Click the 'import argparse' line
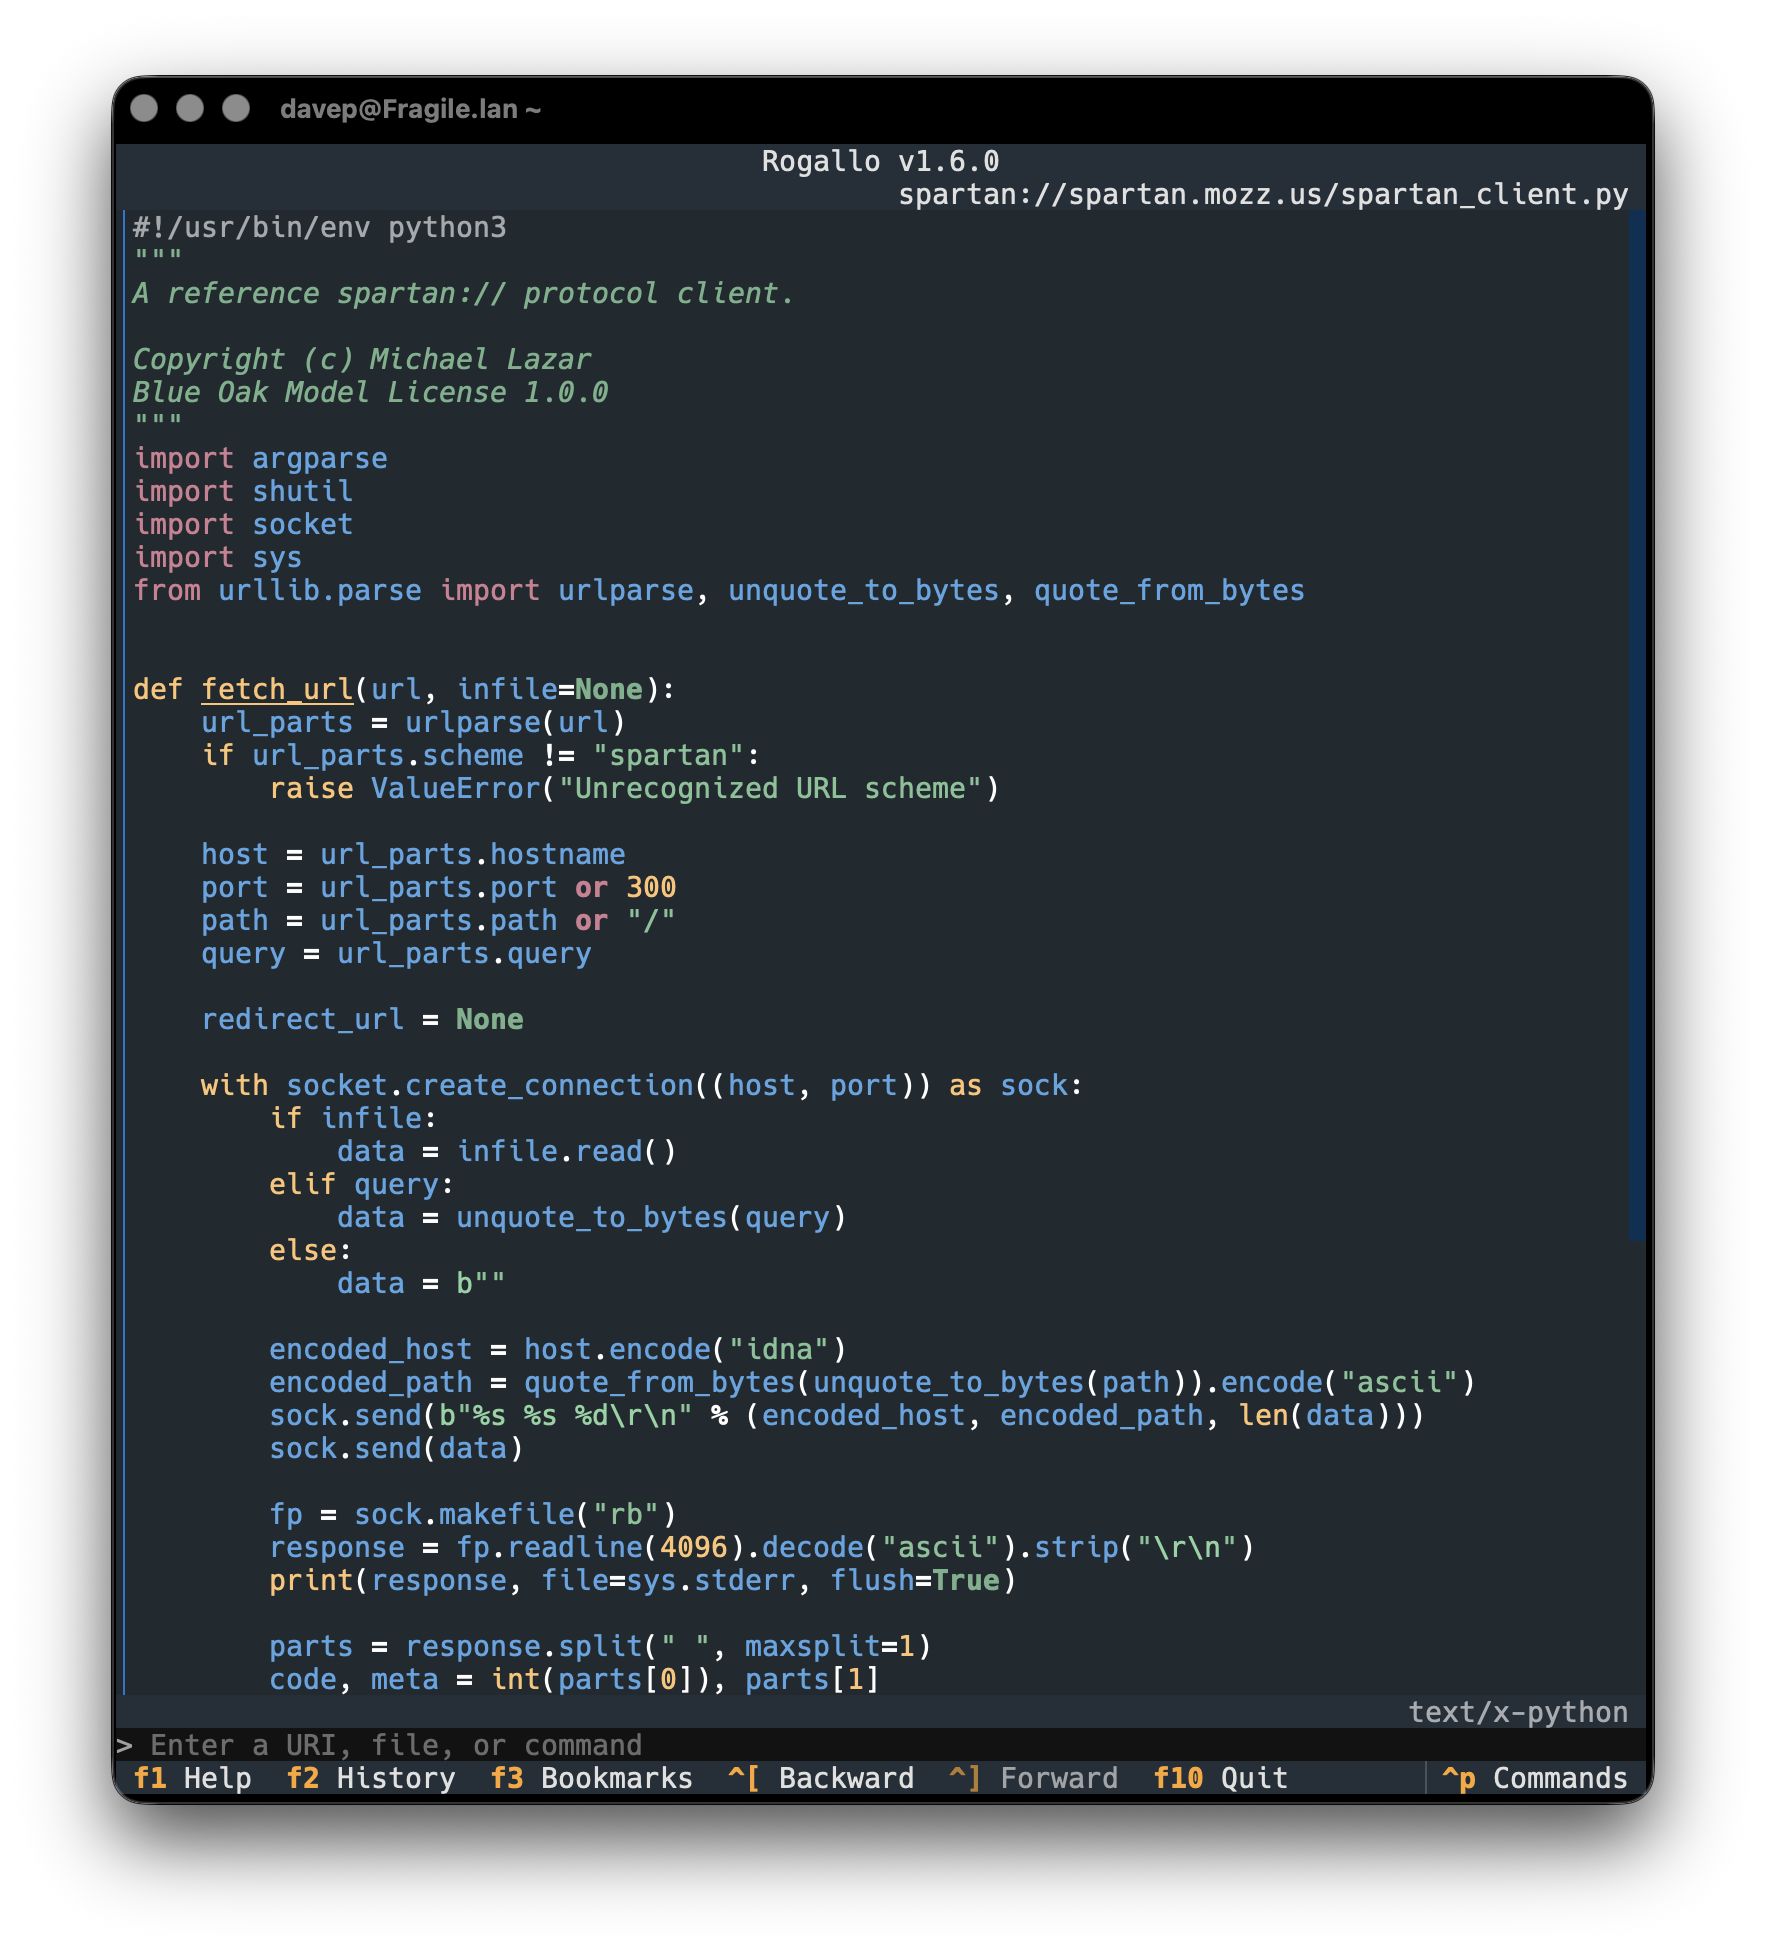Viewport: 1766px width, 1952px height. pos(260,458)
